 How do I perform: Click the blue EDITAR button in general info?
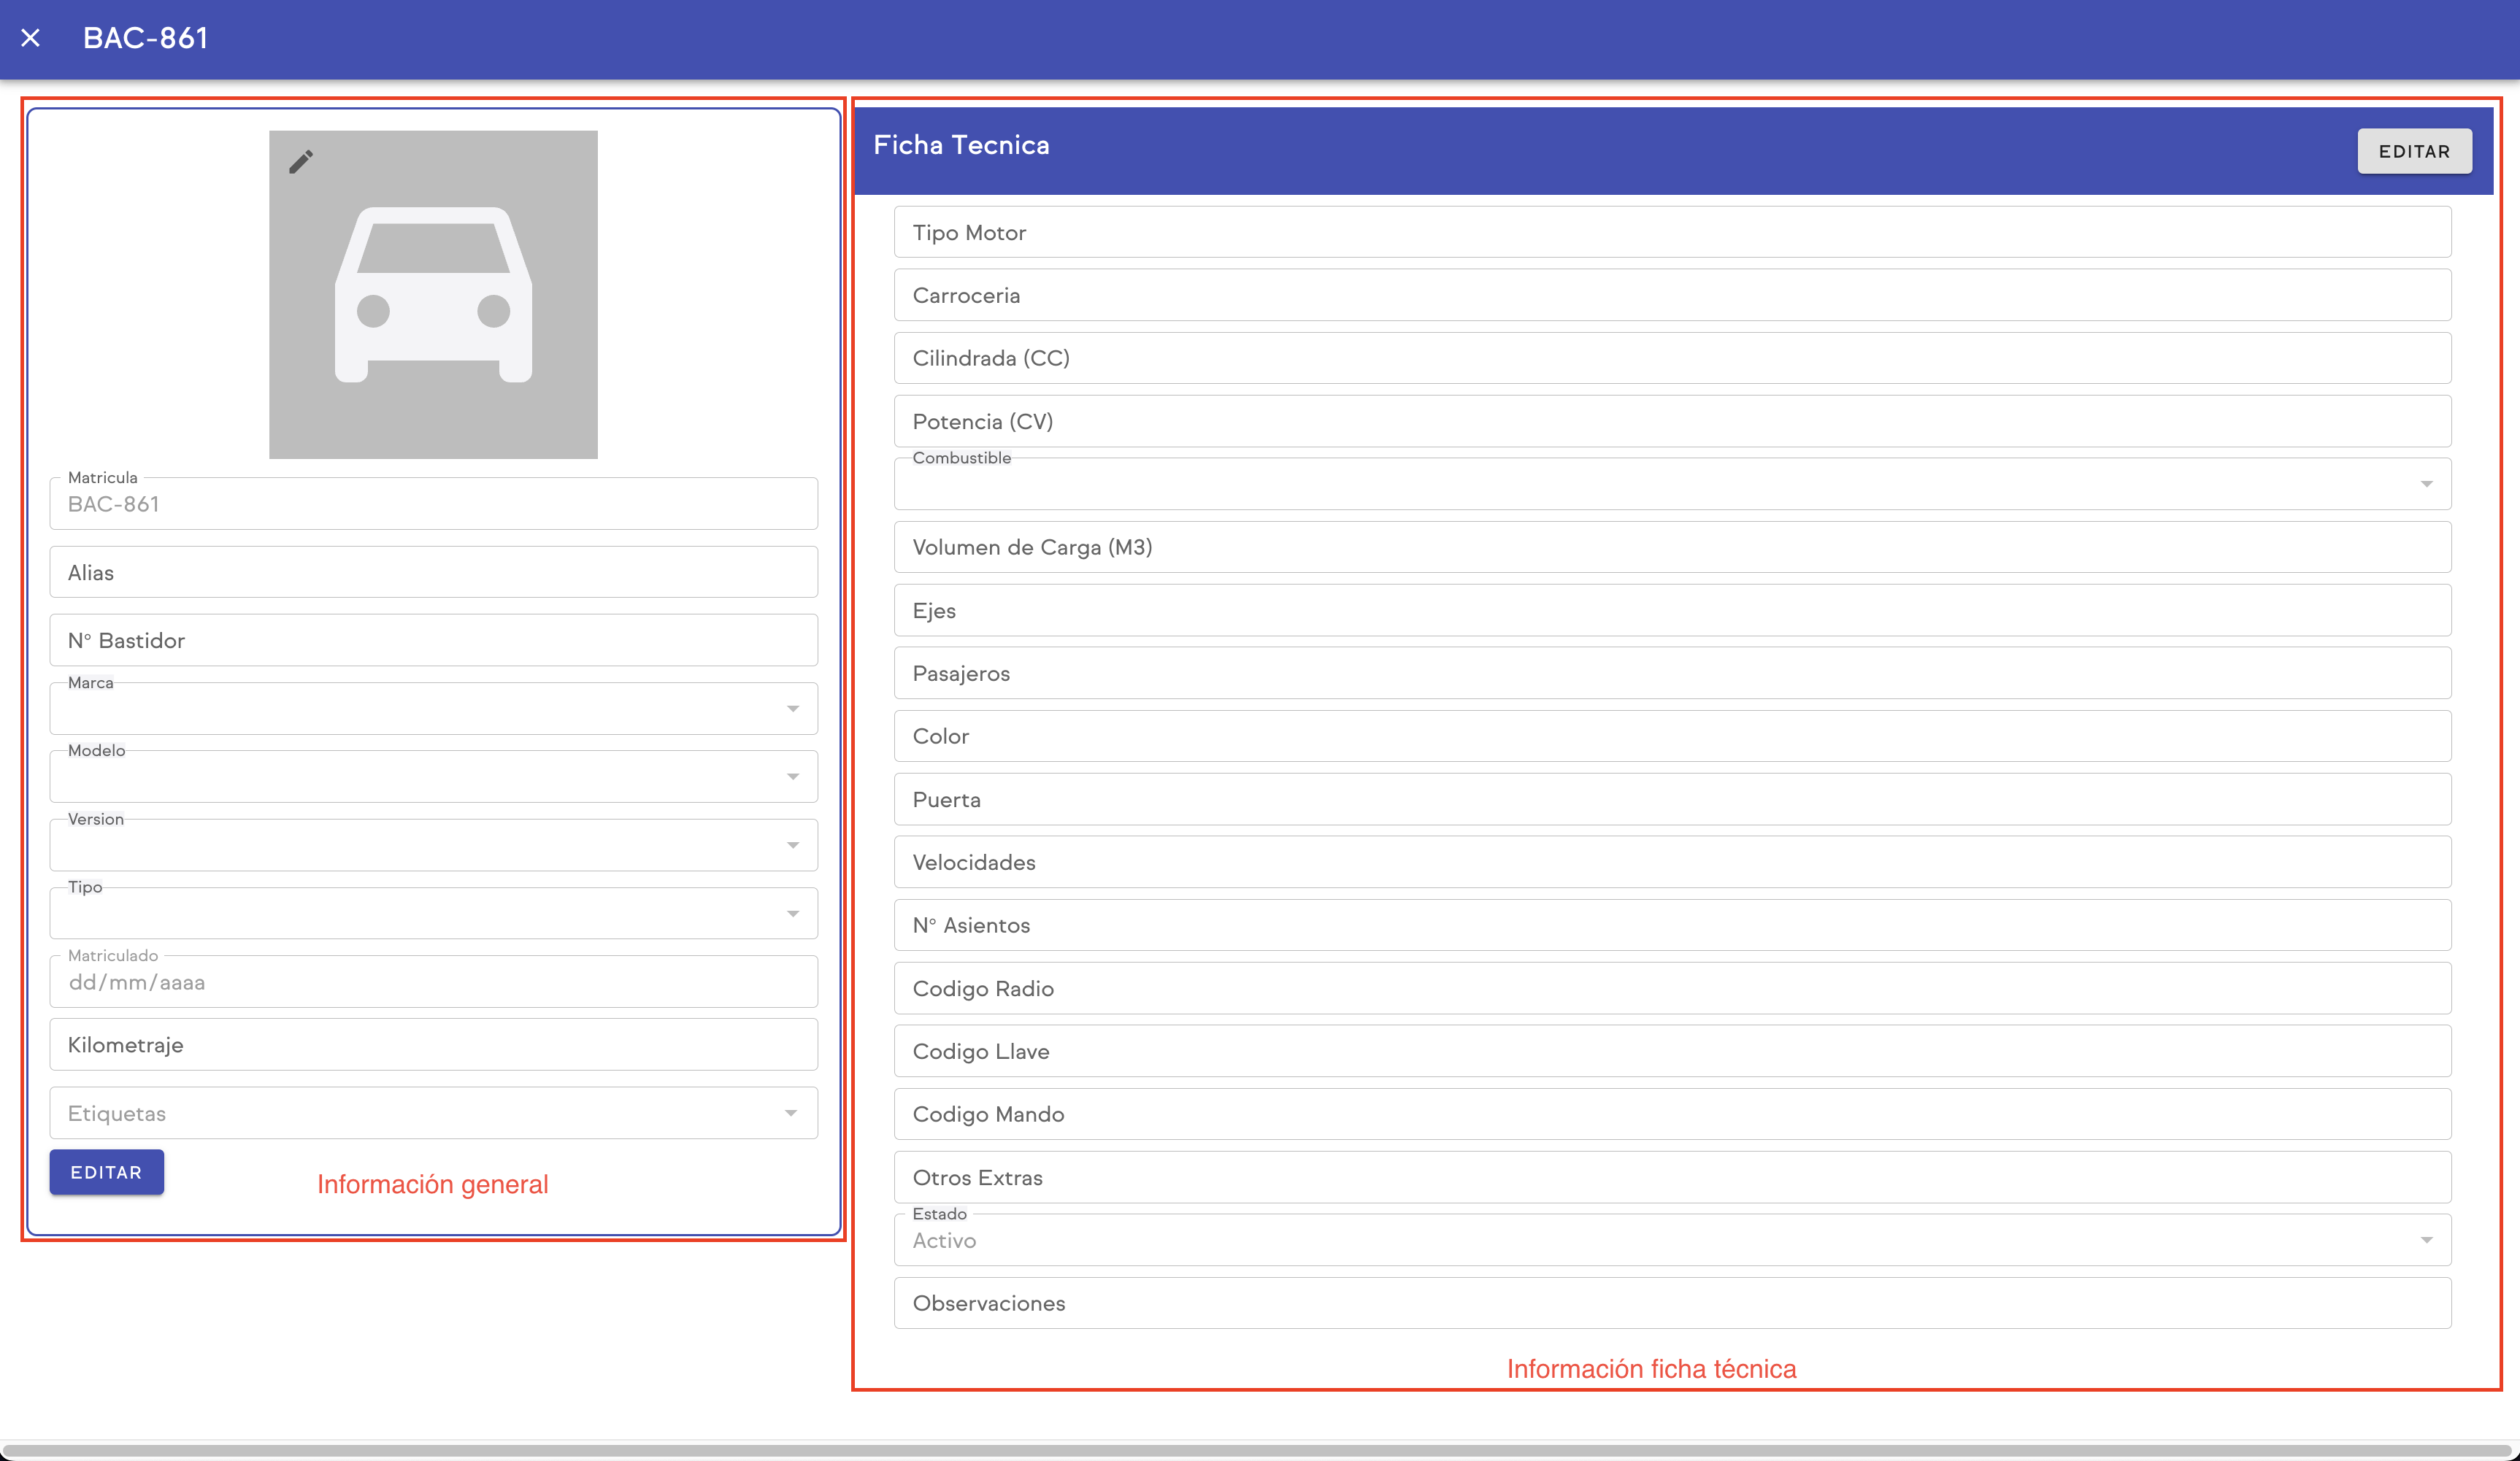(x=106, y=1172)
